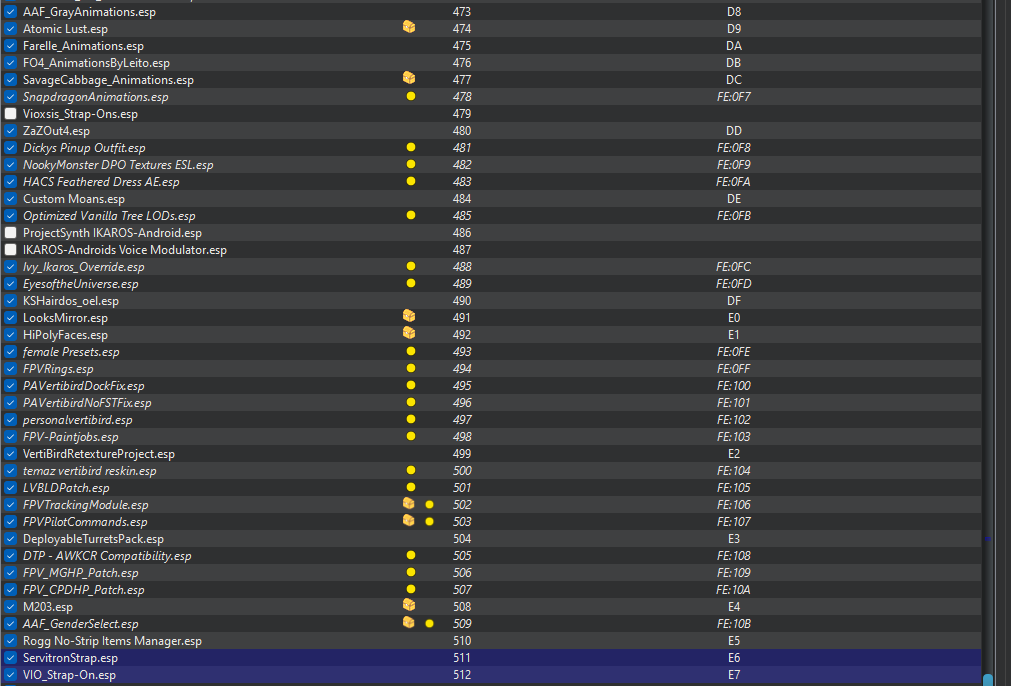Click the yellow dot for FPV-Paintjobs.esp
This screenshot has width=1011, height=686.
[411, 436]
